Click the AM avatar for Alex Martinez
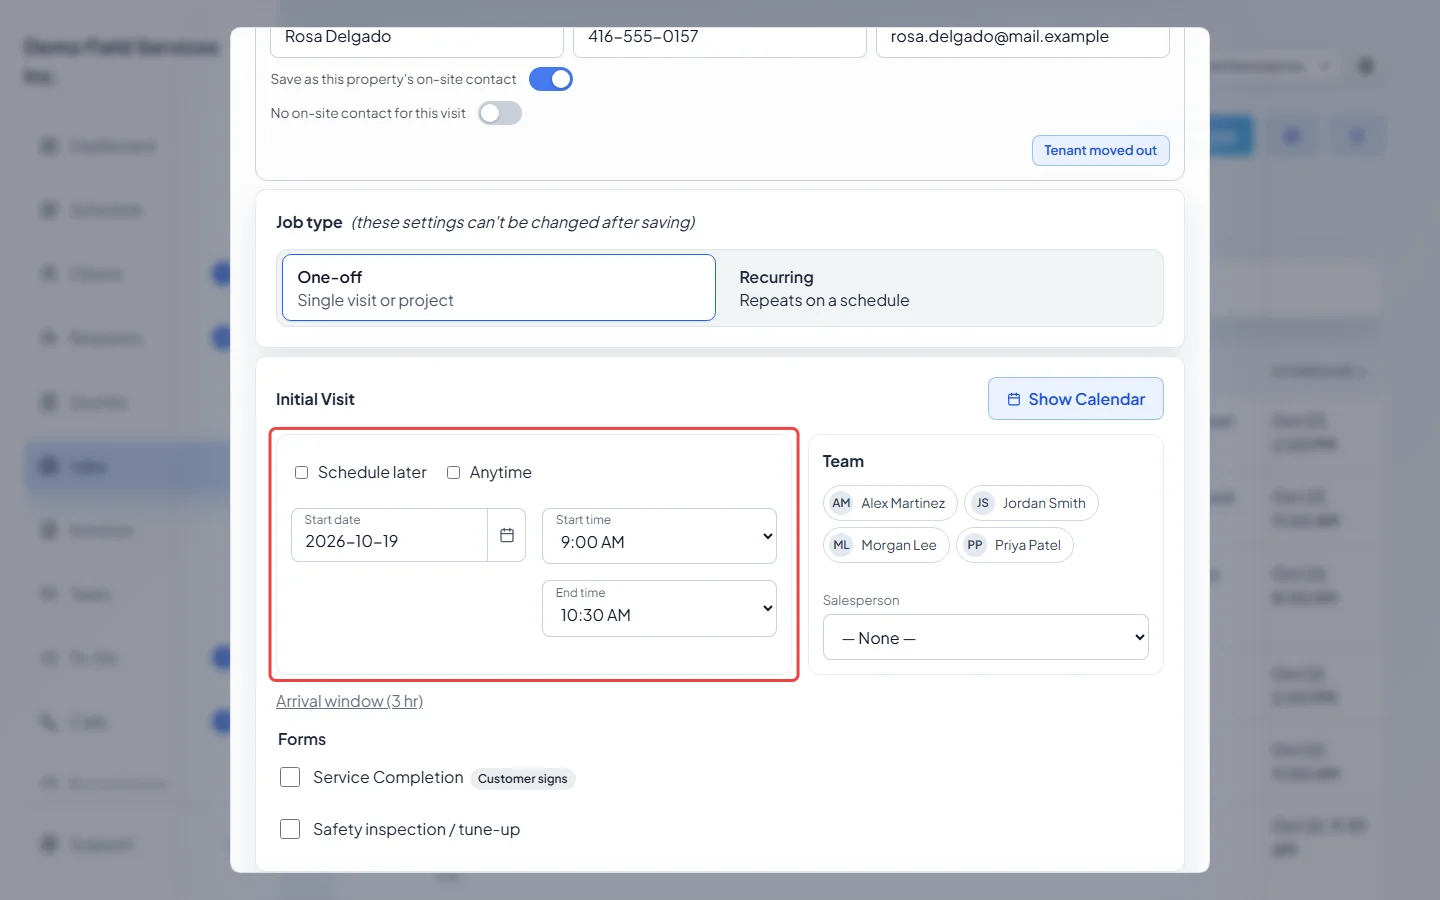This screenshot has width=1440, height=900. pos(841,503)
